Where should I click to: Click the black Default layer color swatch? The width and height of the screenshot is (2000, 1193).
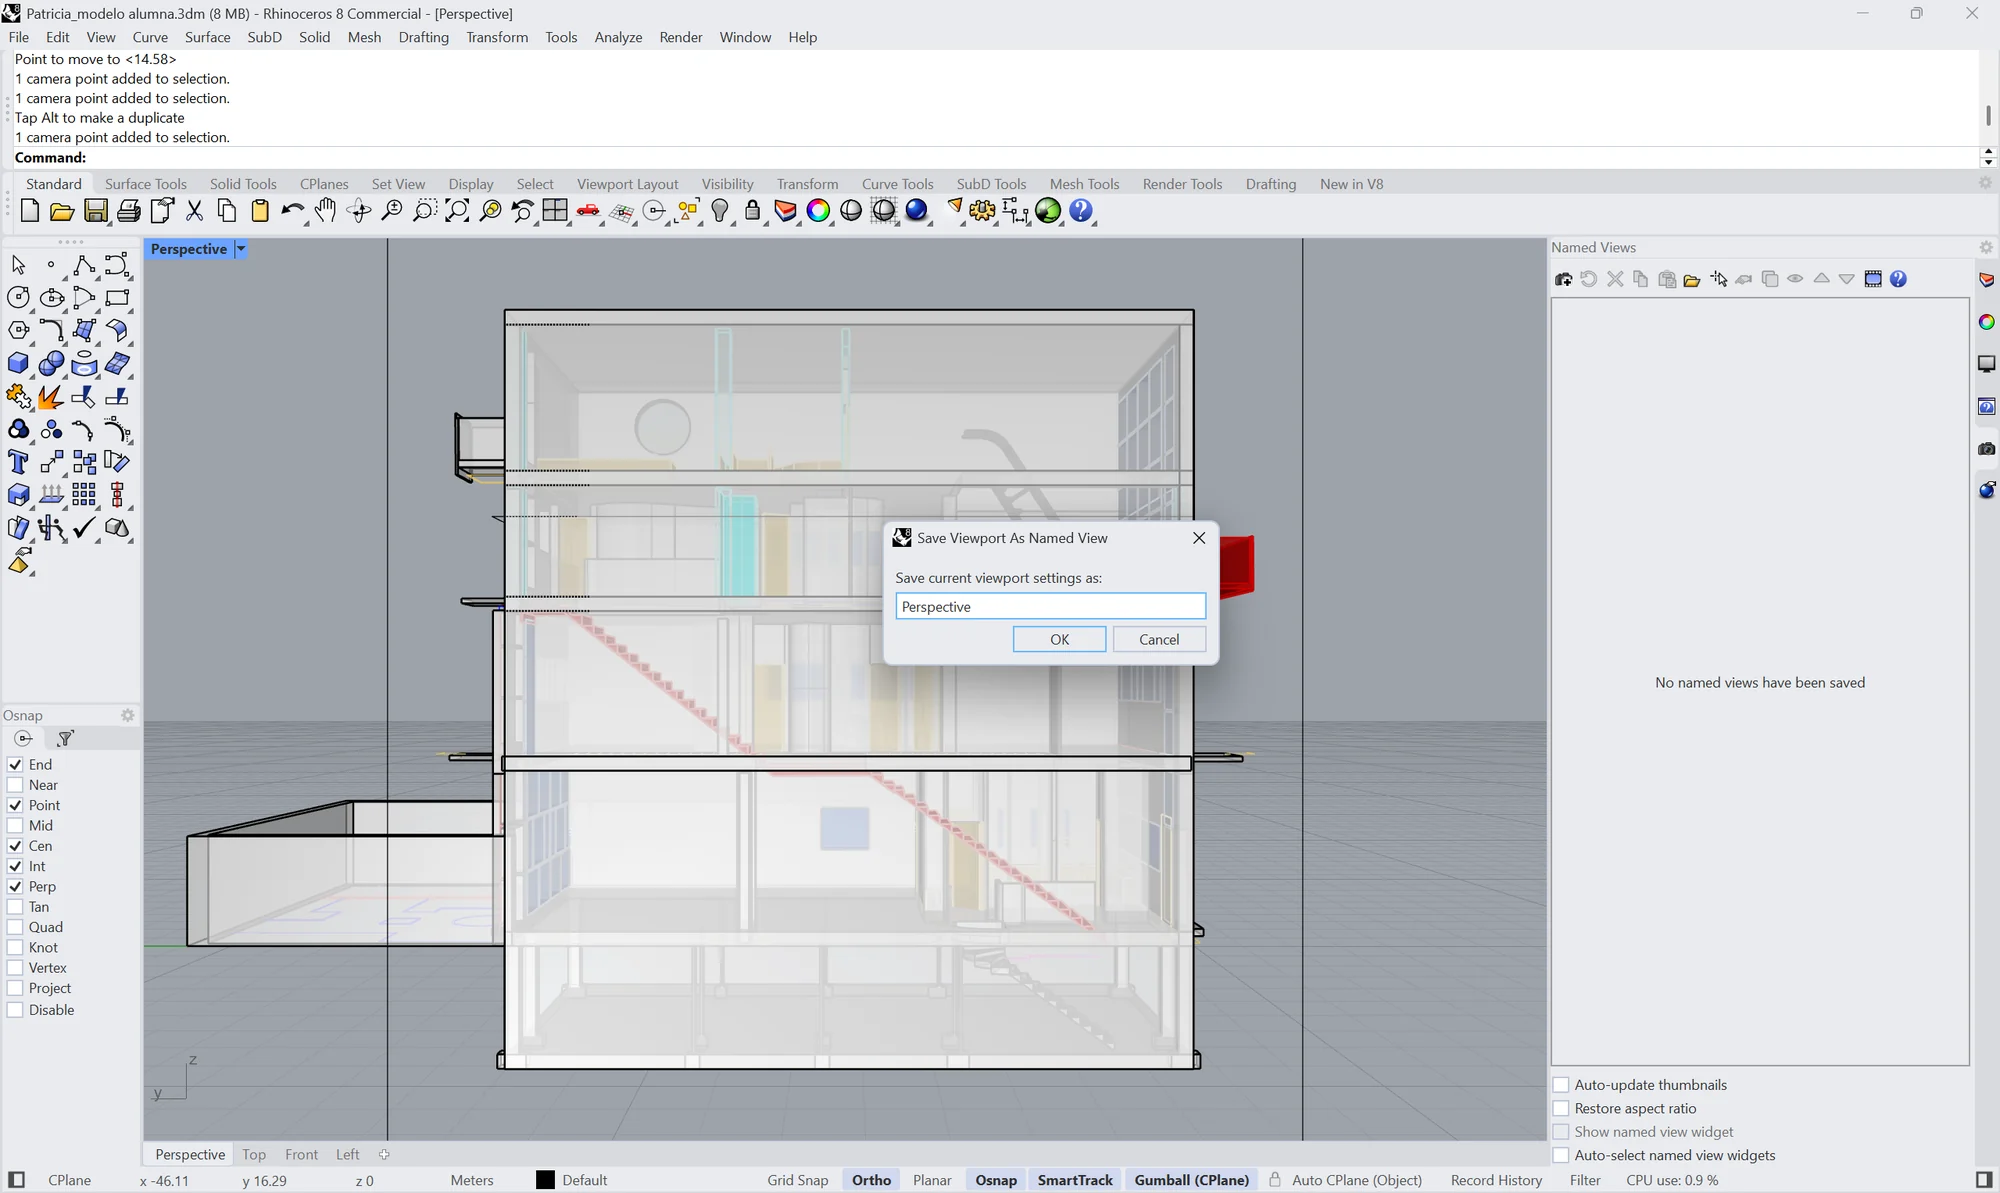(x=545, y=1180)
